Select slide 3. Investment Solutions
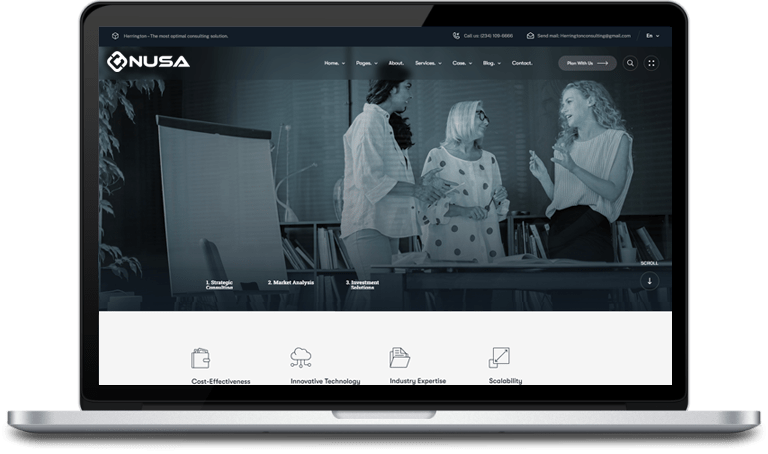 (362, 285)
